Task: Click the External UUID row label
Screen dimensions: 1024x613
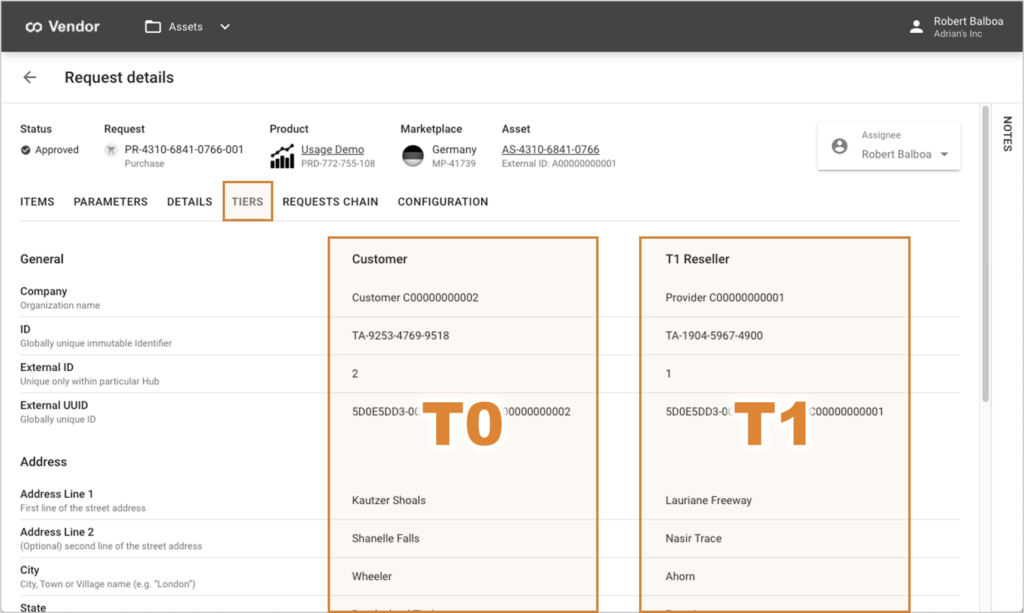Action: click(54, 405)
